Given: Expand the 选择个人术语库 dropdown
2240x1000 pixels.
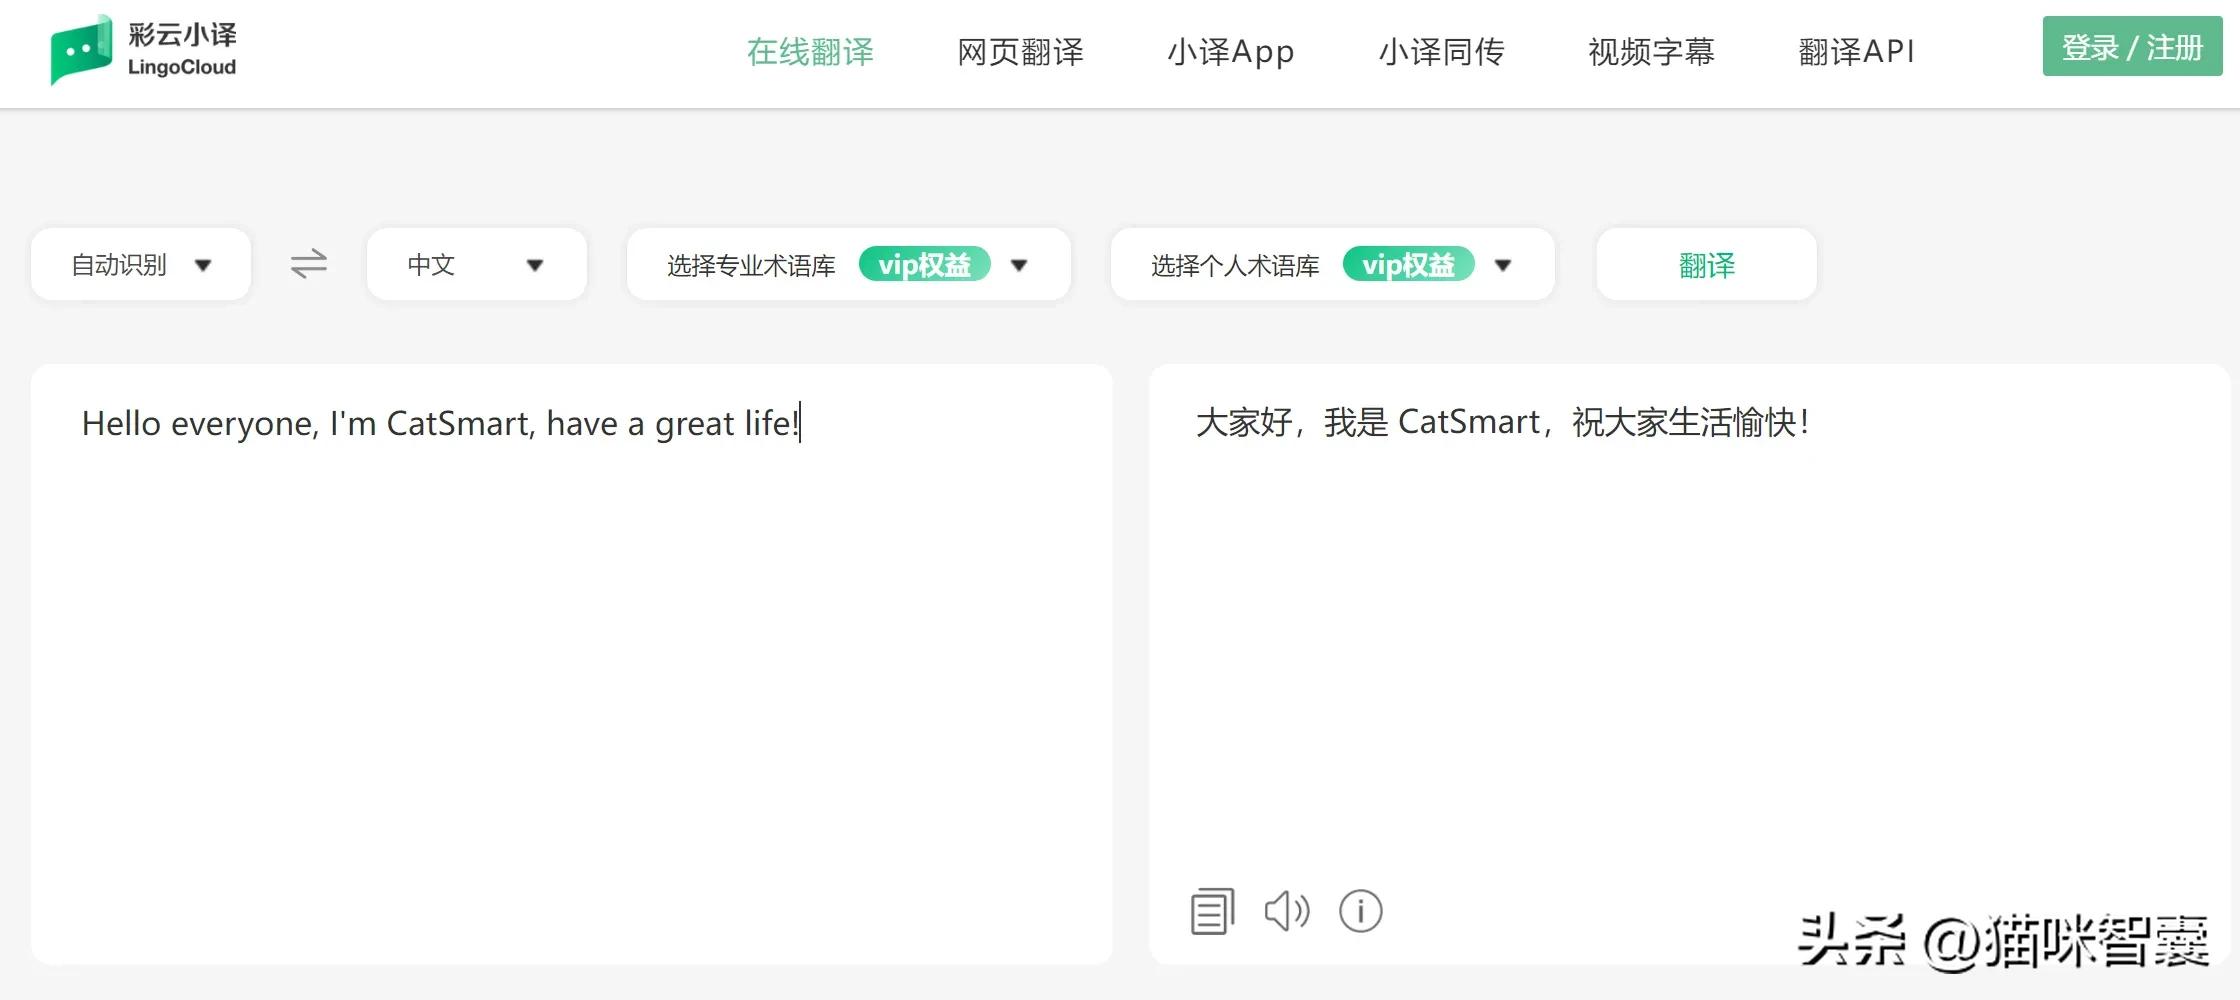Looking at the screenshot, I should tap(1332, 265).
